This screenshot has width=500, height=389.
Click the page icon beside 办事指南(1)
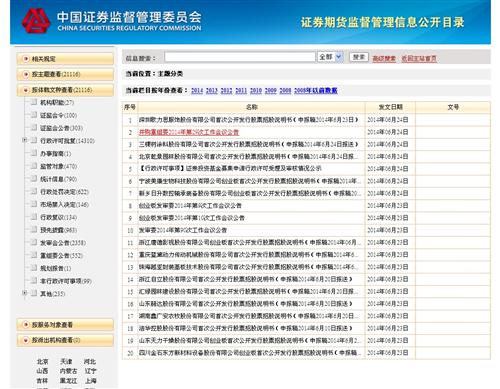point(34,153)
